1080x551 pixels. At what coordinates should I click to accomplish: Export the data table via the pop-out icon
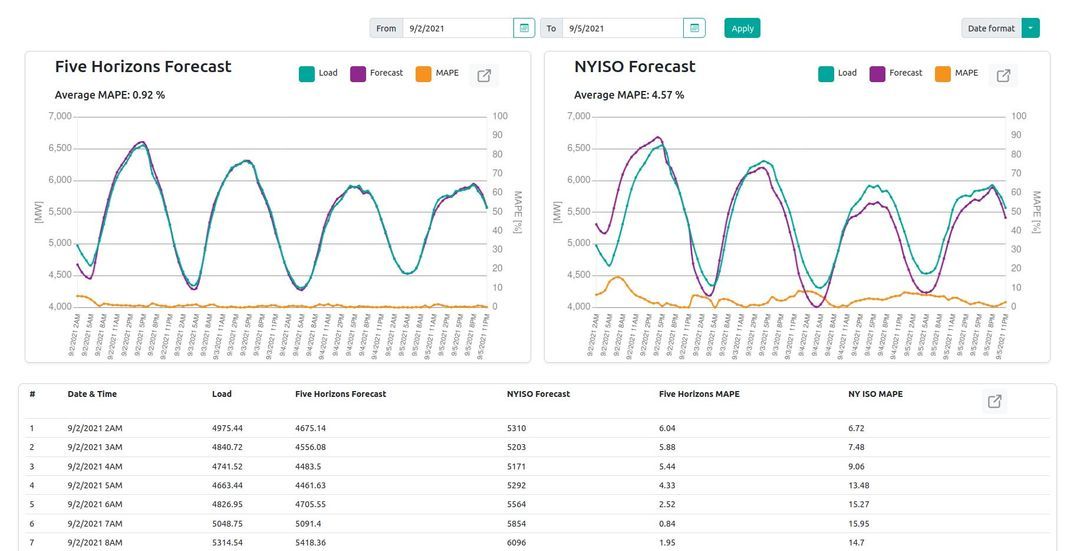click(995, 402)
